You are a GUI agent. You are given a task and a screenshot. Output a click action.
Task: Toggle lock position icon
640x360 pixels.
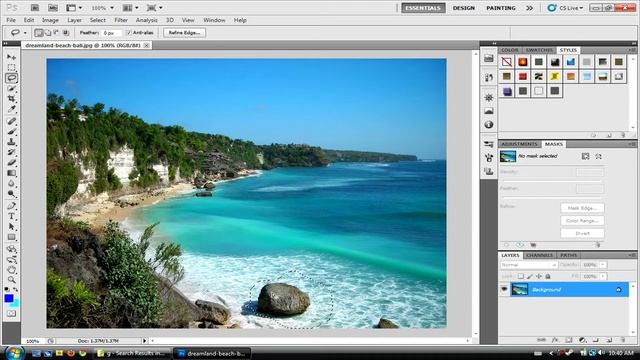point(539,276)
